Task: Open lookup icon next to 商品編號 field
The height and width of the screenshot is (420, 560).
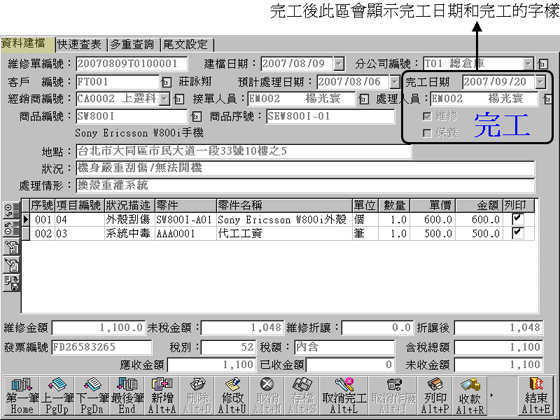Action: pyautogui.click(x=196, y=116)
